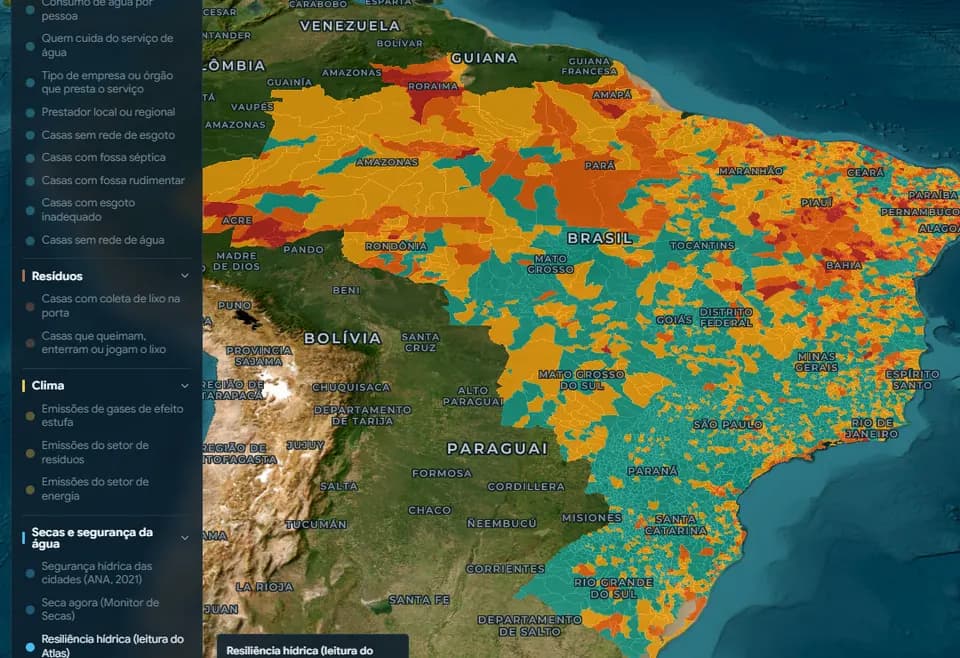Click the AMAPÁ state label
The image size is (960, 658).
click(x=612, y=95)
